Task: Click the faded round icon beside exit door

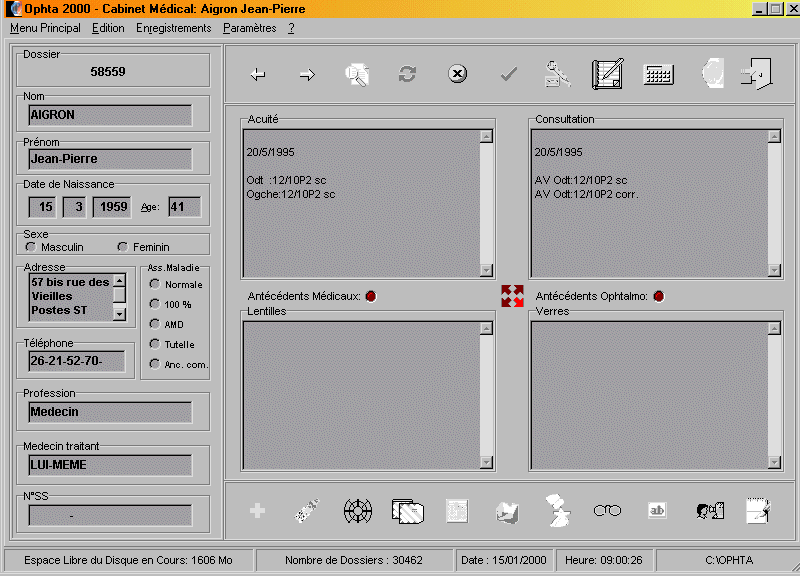Action: tap(713, 73)
